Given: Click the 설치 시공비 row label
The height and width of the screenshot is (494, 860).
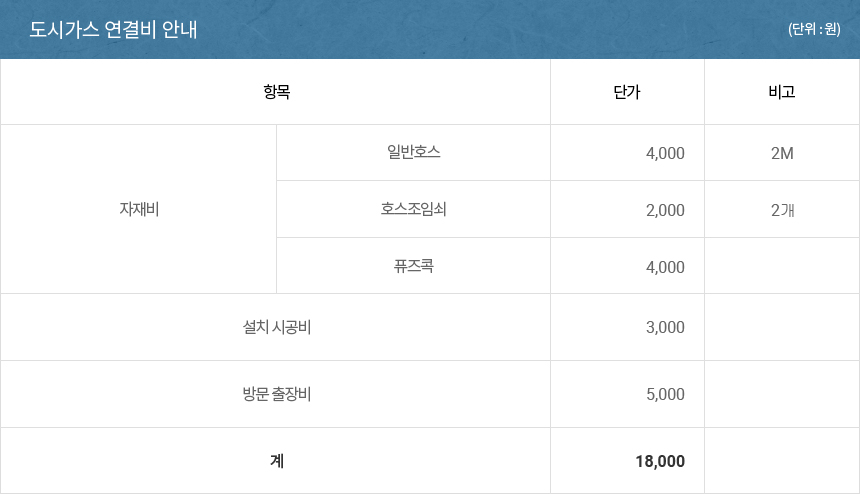Looking at the screenshot, I should 276,327.
